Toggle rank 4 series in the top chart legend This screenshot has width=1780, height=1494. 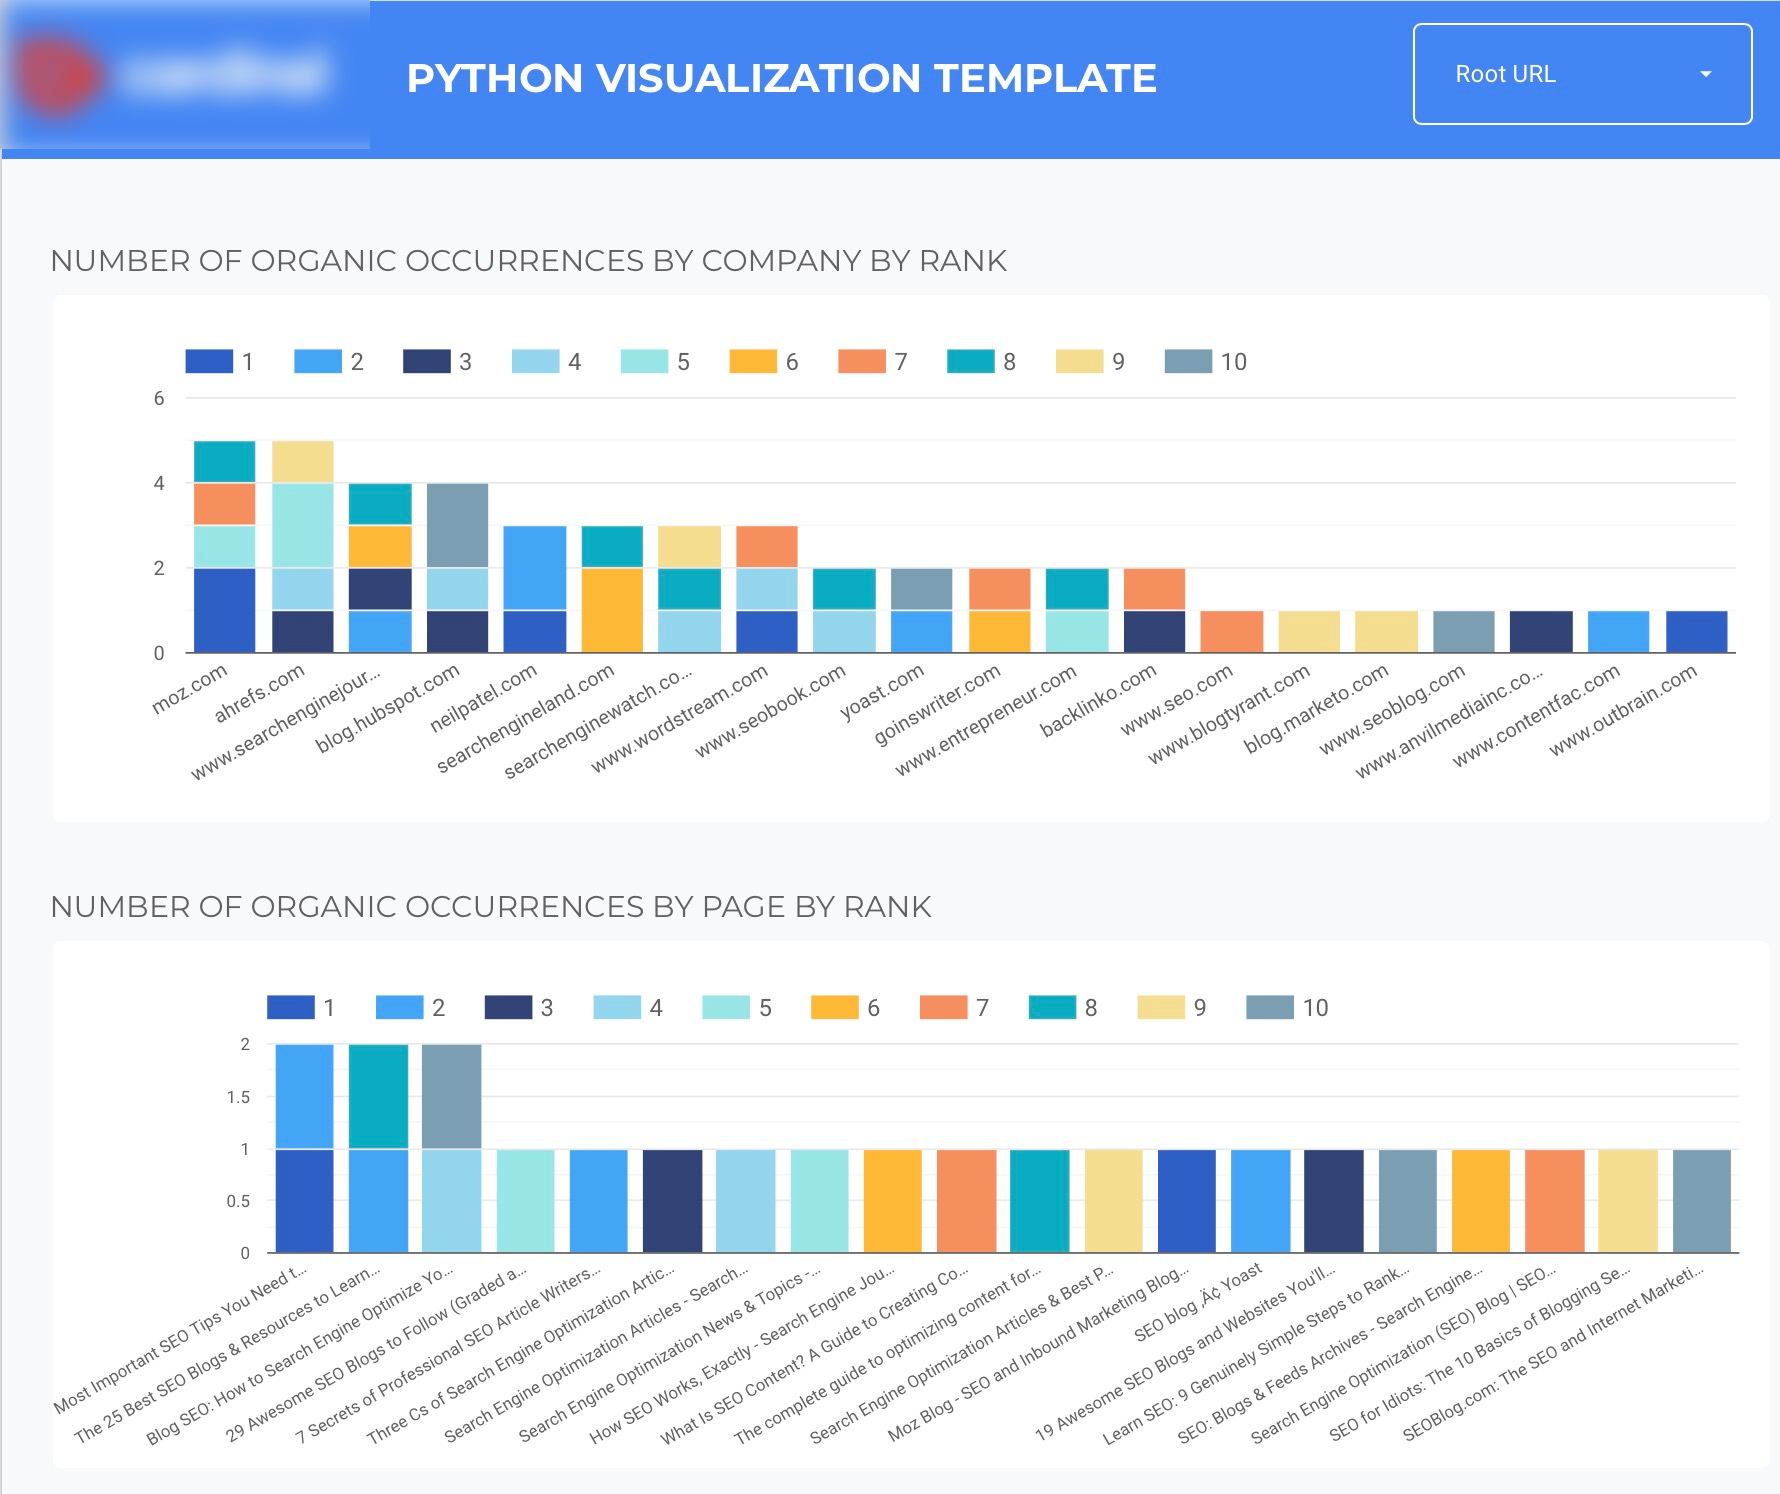537,362
